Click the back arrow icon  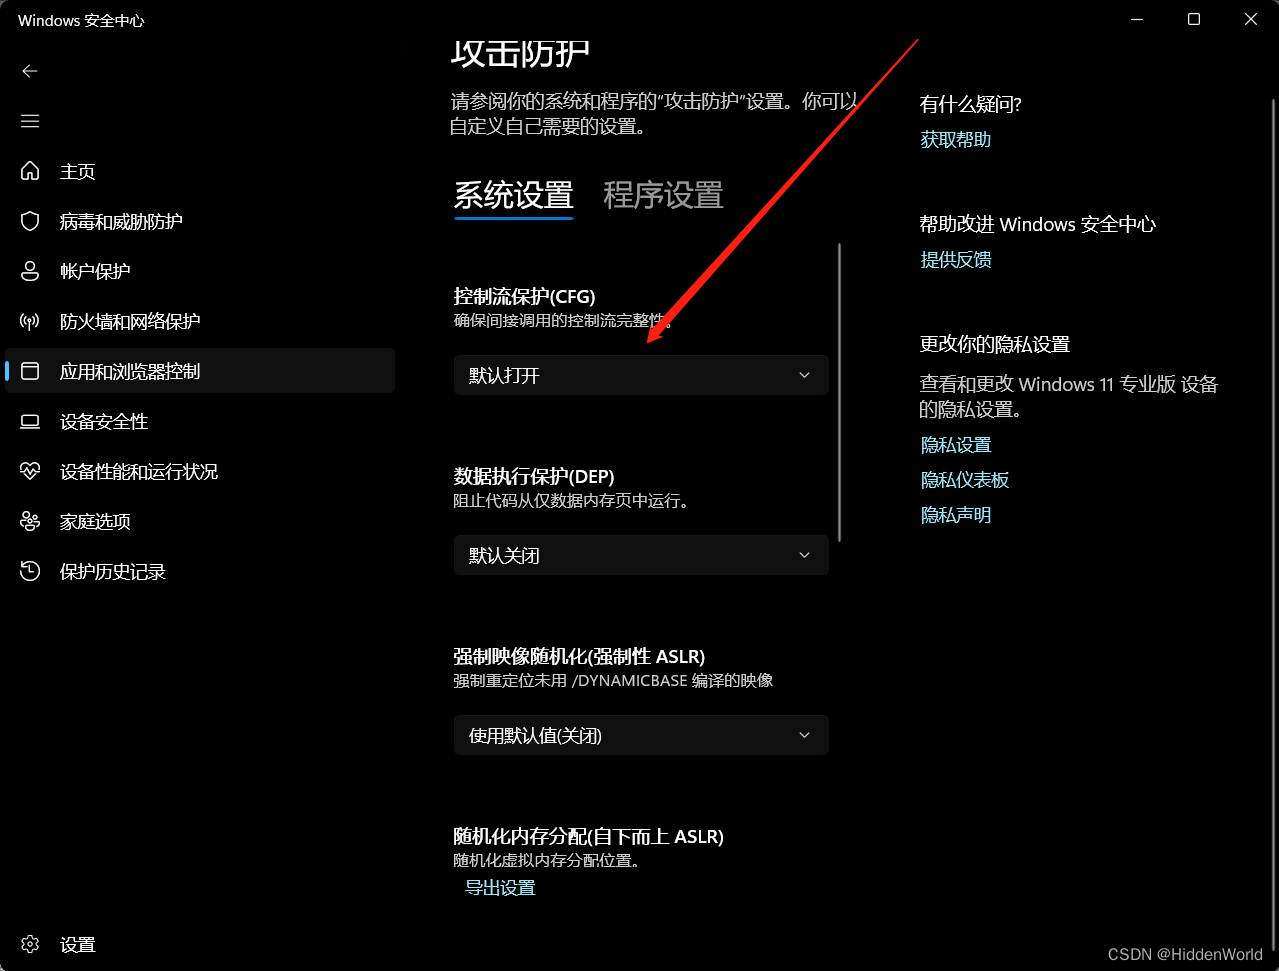[30, 71]
